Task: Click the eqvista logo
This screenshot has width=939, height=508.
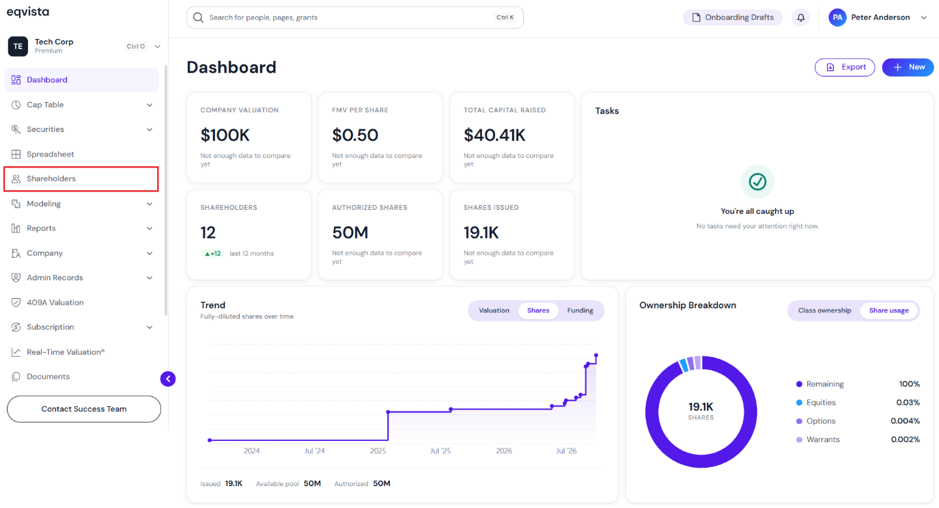Action: [x=28, y=12]
